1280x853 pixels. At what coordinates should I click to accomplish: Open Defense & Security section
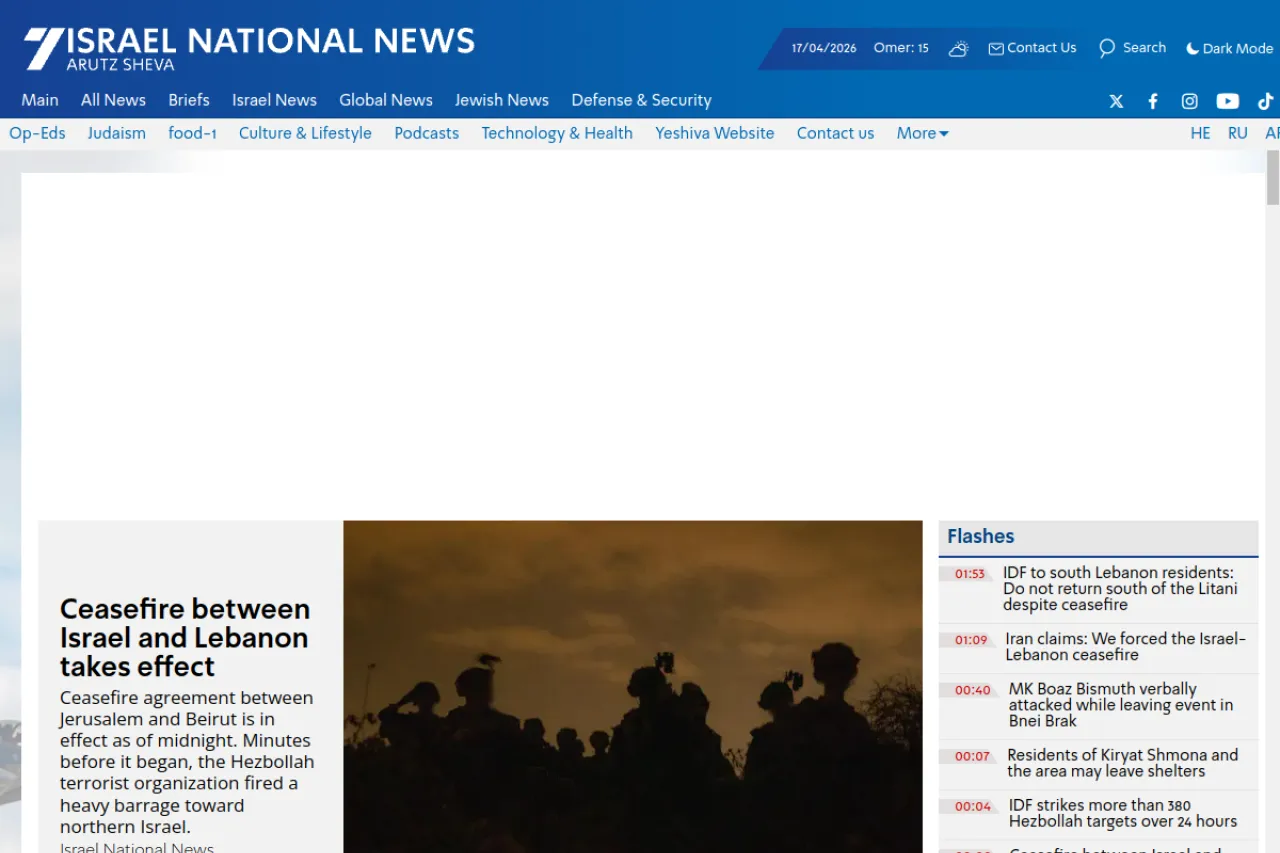641,100
